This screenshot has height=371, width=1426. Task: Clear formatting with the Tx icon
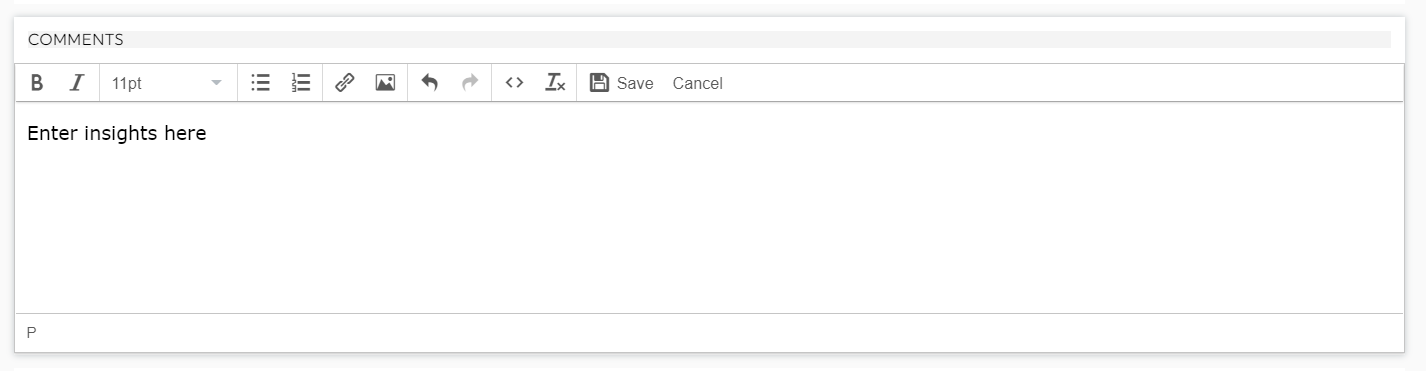pyautogui.click(x=555, y=83)
